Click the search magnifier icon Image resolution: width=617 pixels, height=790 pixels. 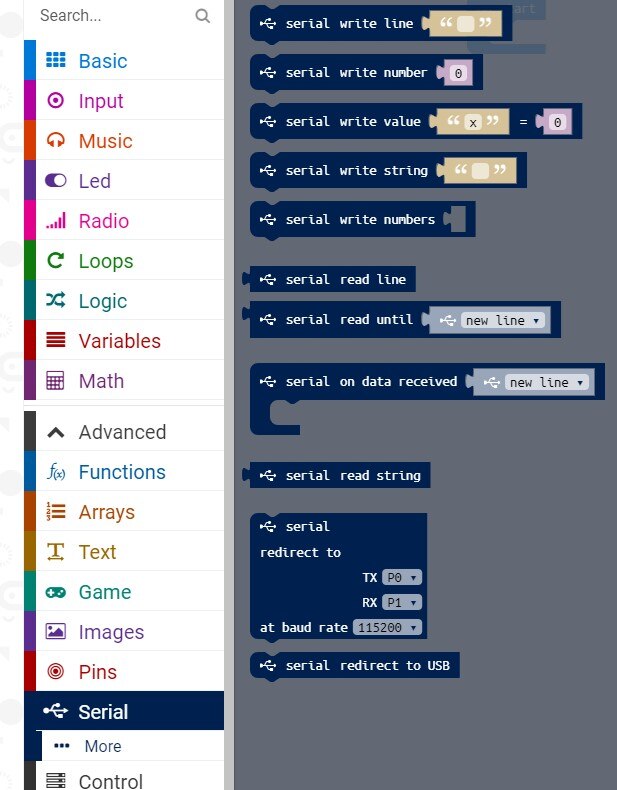203,16
